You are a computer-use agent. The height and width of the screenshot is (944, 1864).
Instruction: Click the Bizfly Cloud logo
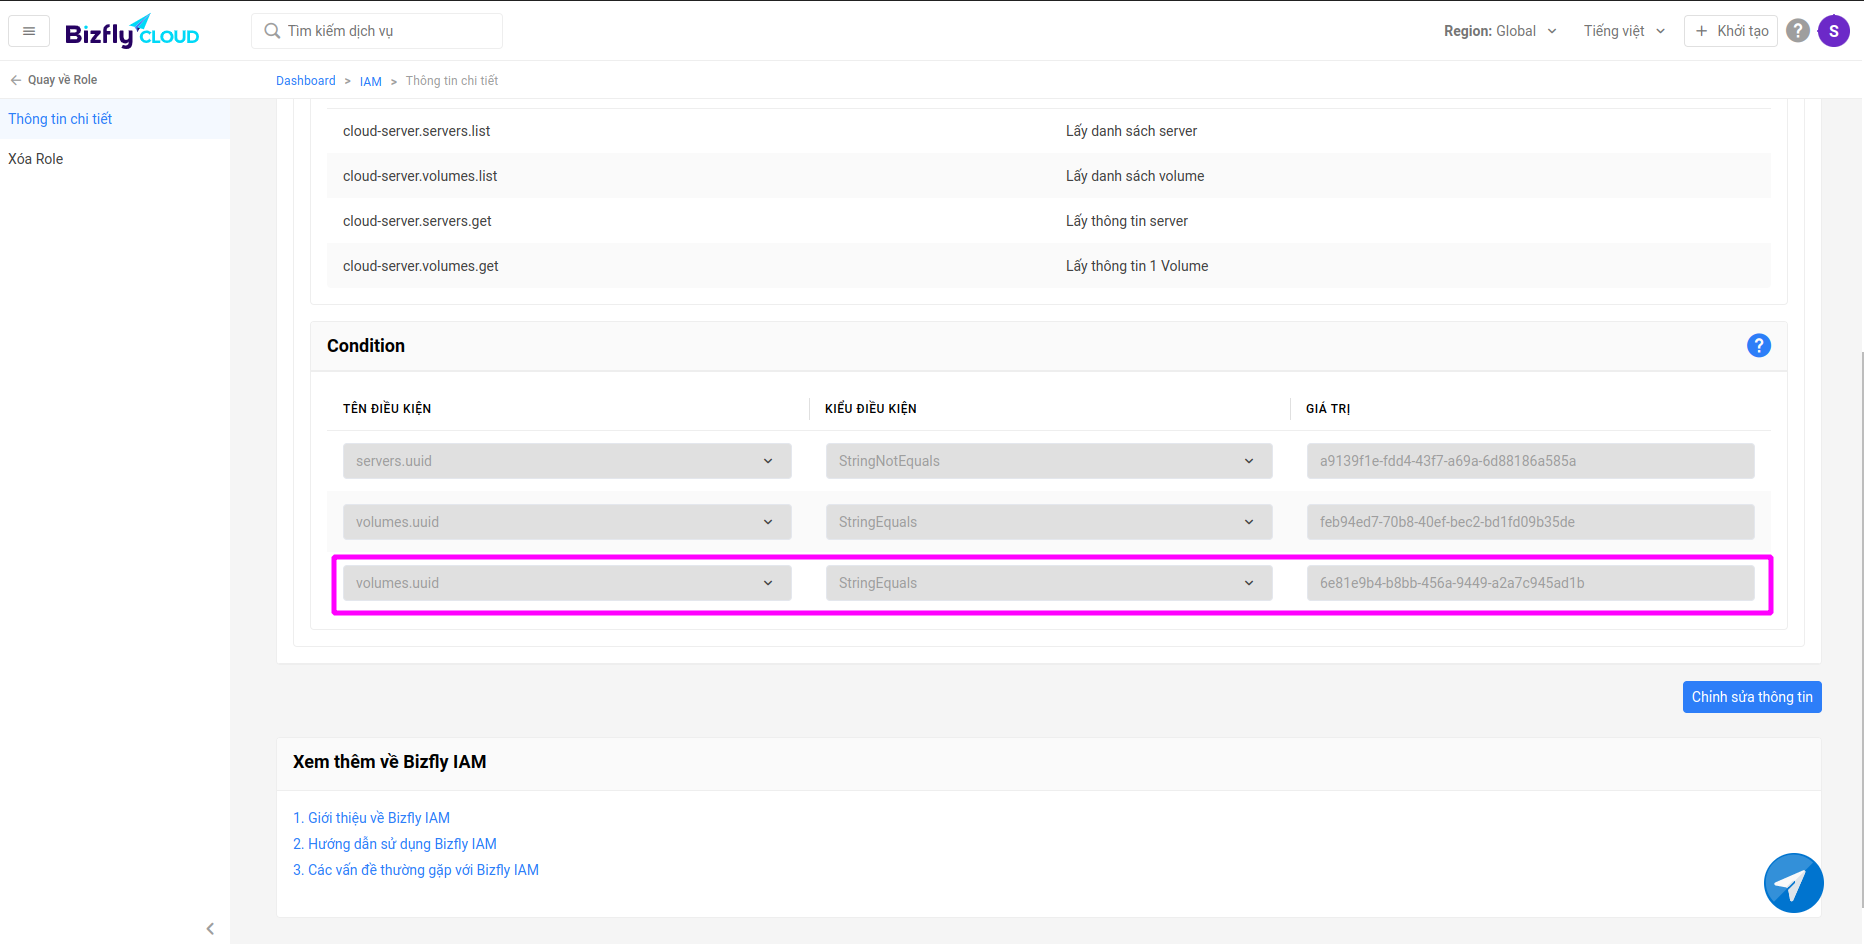pyautogui.click(x=132, y=32)
